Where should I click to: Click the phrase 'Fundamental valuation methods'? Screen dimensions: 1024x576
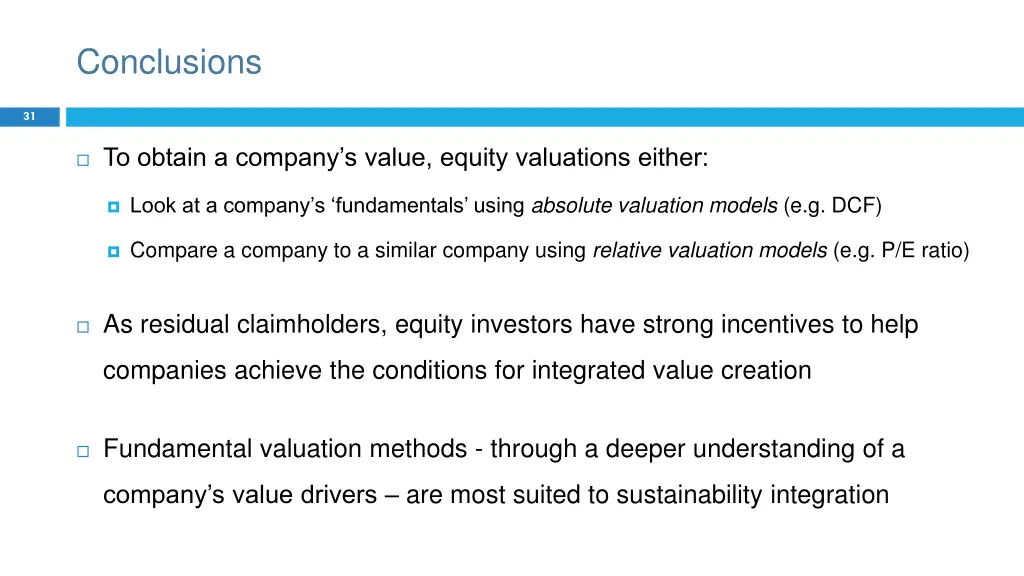click(x=285, y=449)
